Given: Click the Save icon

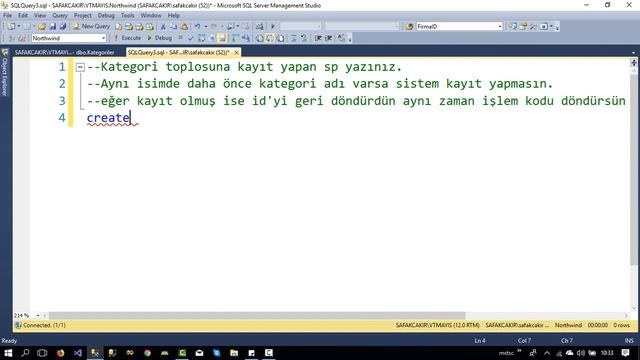Looking at the screenshot, I should [x=52, y=26].
